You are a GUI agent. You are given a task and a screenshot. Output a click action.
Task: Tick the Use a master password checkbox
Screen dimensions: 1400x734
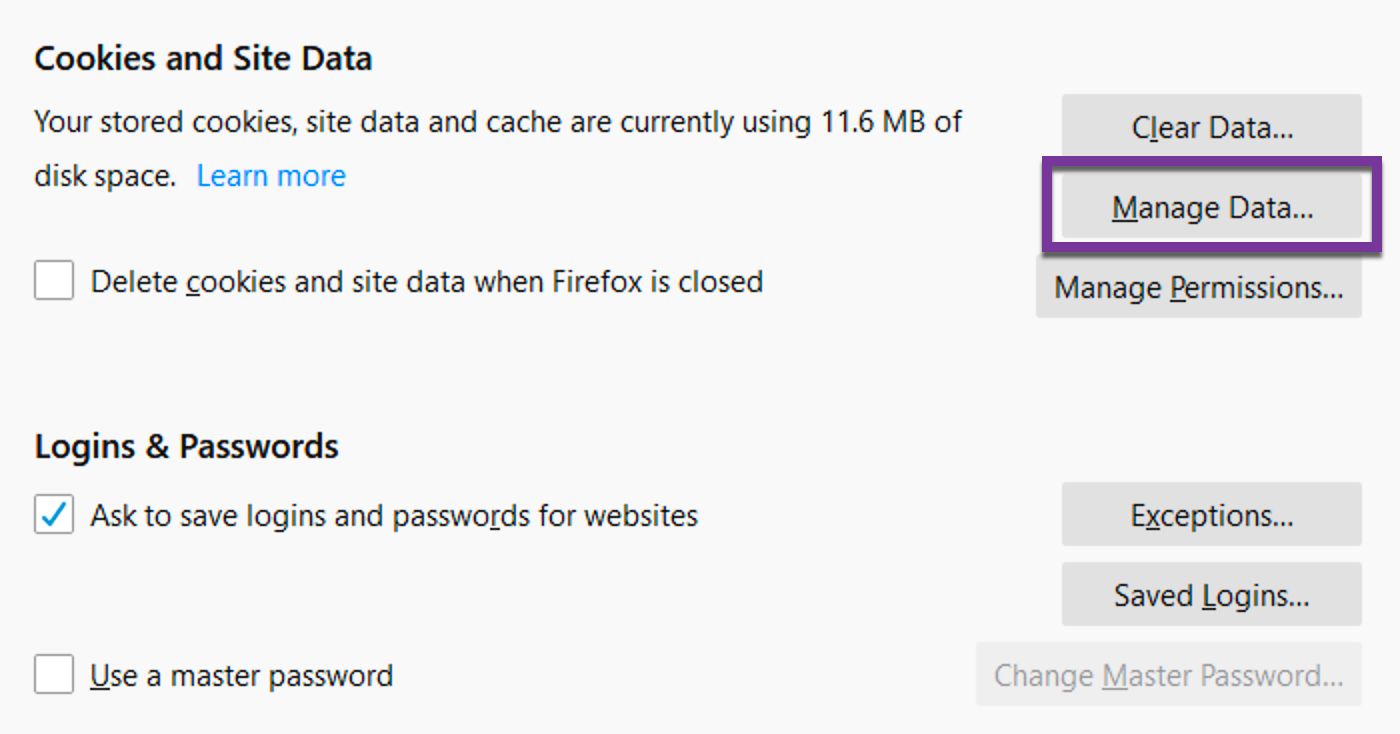(54, 676)
